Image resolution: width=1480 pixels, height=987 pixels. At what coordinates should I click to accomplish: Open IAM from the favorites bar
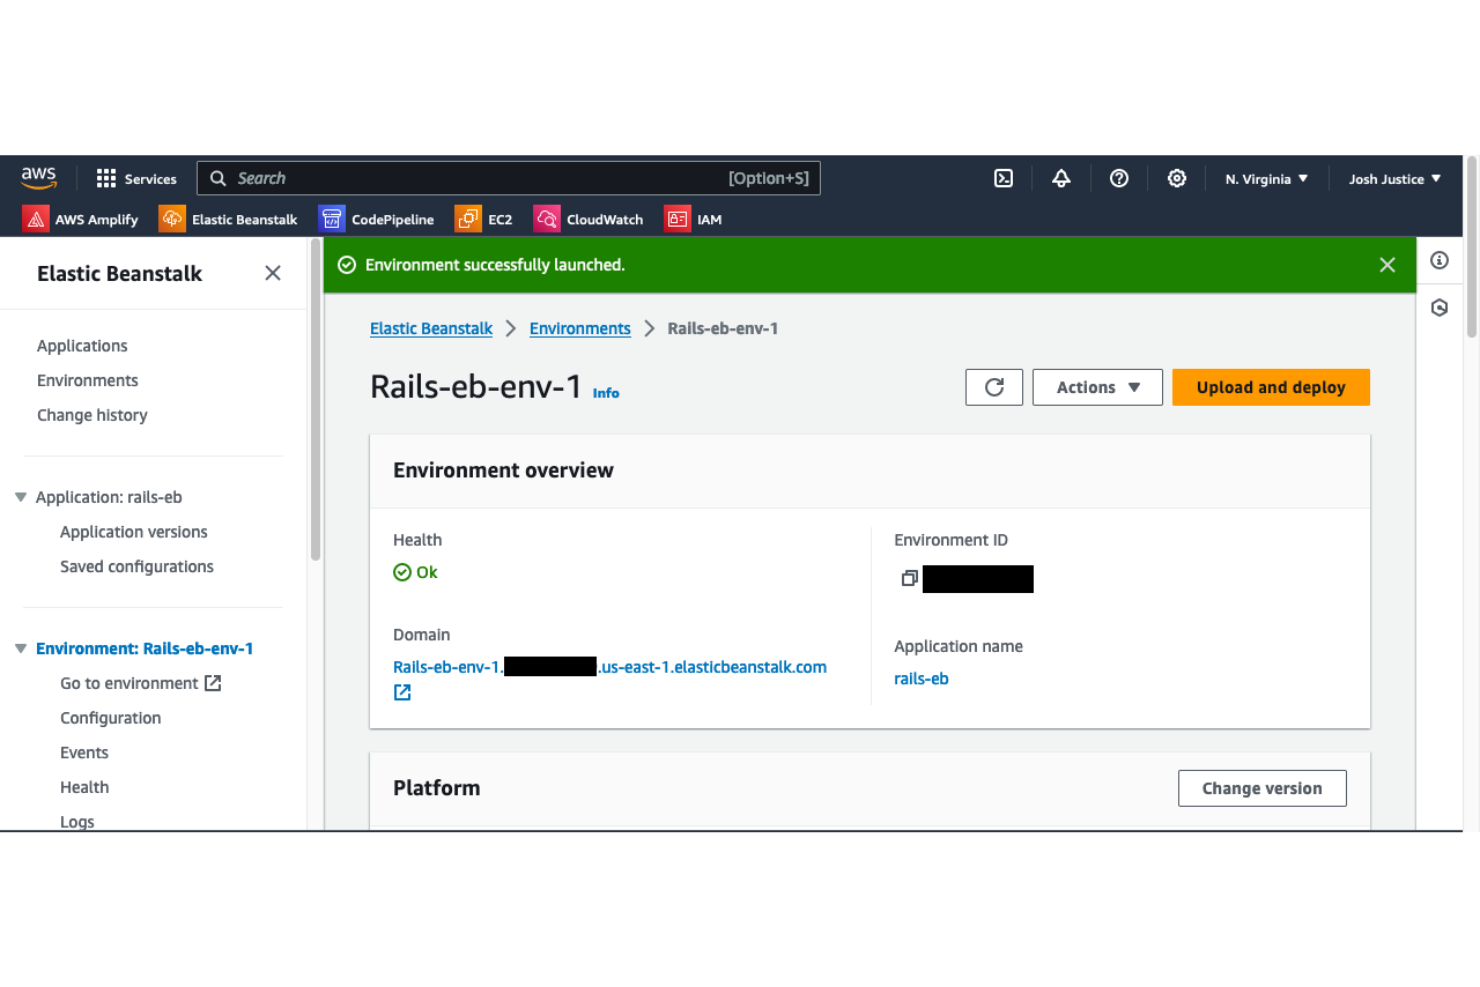693,218
